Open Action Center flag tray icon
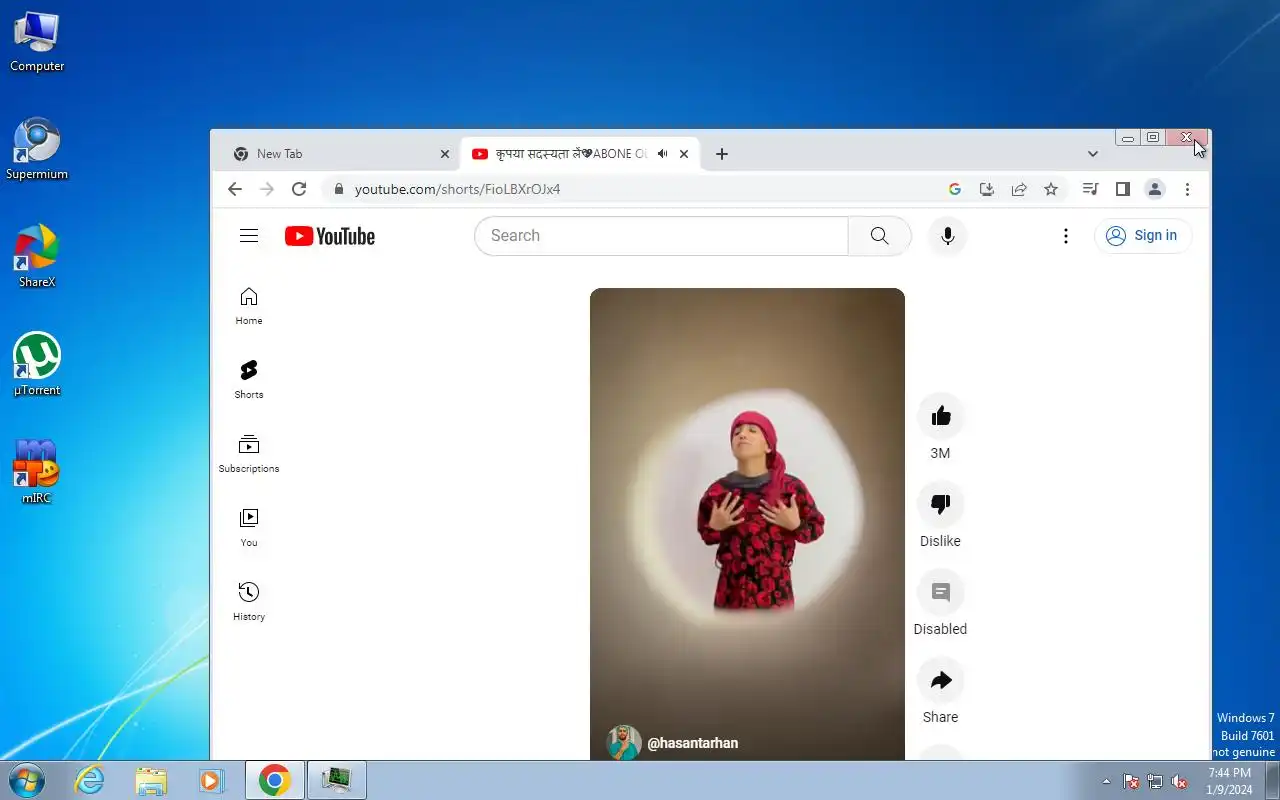Image resolution: width=1280 pixels, height=800 pixels. click(1131, 781)
